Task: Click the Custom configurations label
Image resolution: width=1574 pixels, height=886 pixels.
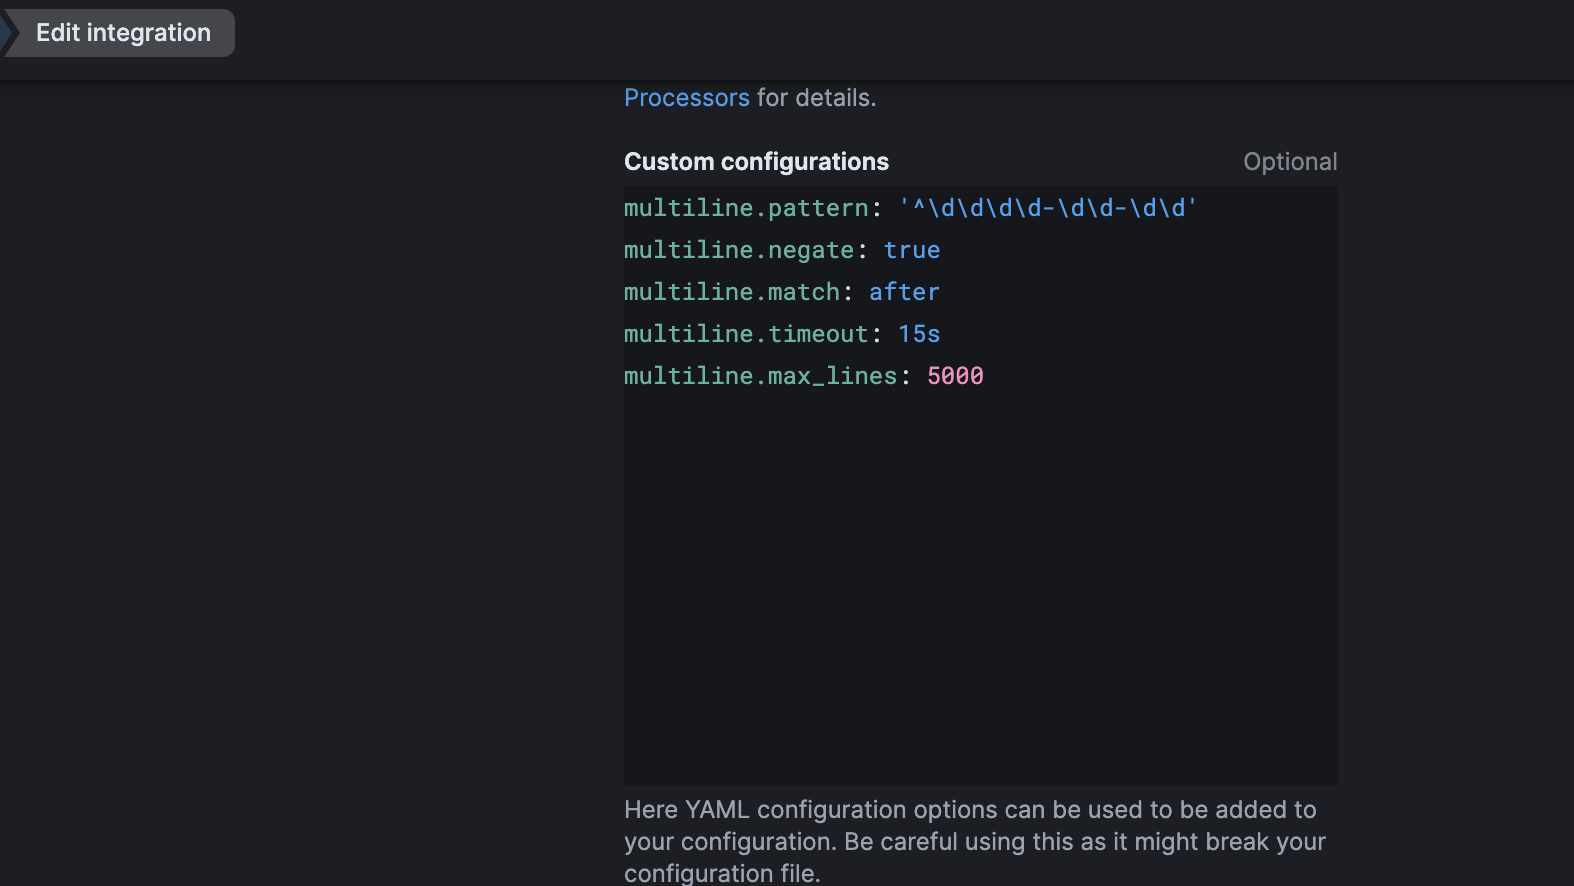Action: [756, 162]
